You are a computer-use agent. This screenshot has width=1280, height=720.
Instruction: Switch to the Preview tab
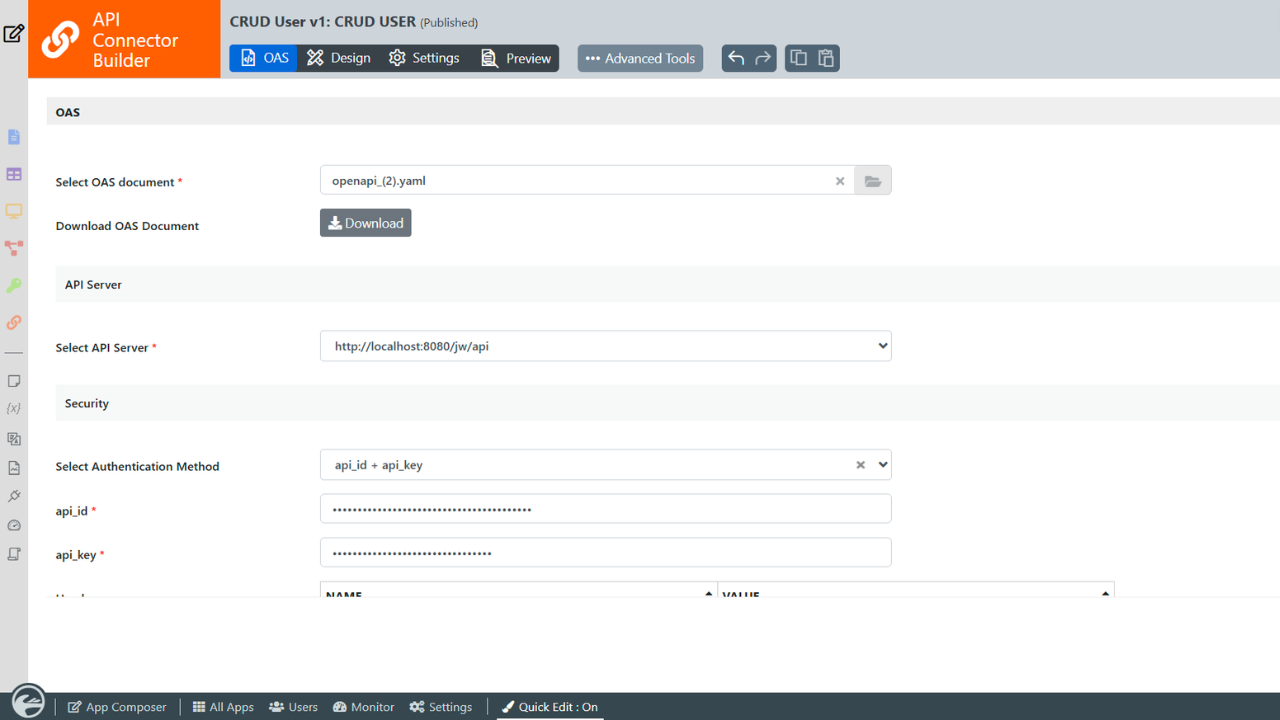point(516,58)
